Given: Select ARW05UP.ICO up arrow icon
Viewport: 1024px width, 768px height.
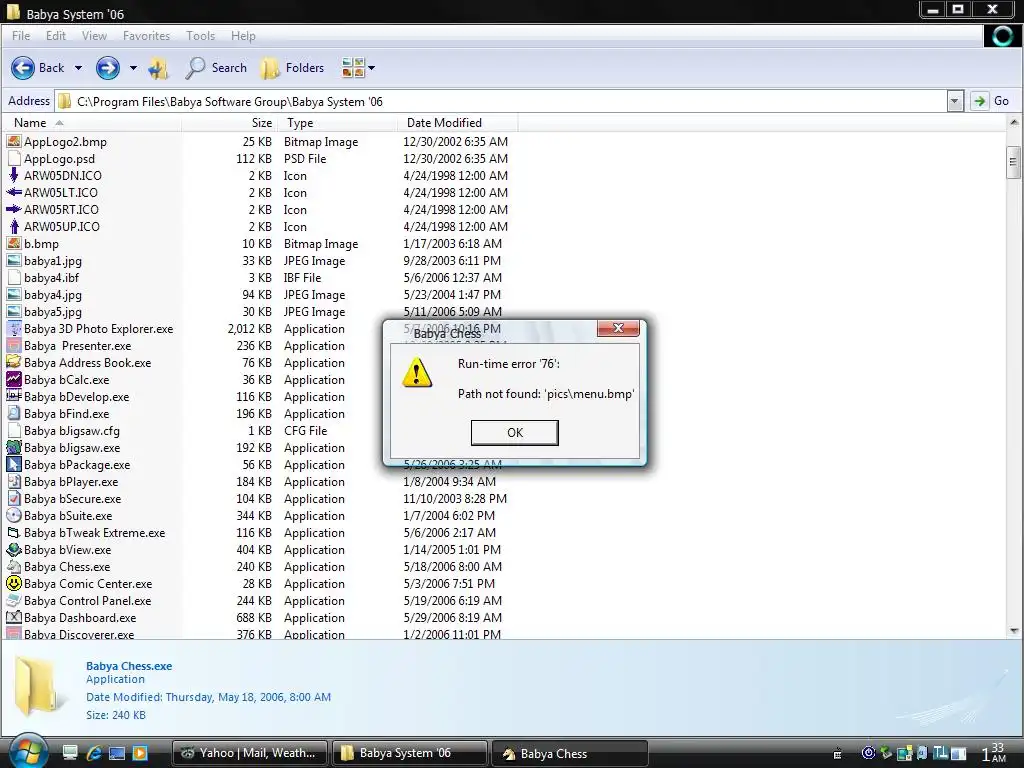Looking at the screenshot, I should 14,226.
